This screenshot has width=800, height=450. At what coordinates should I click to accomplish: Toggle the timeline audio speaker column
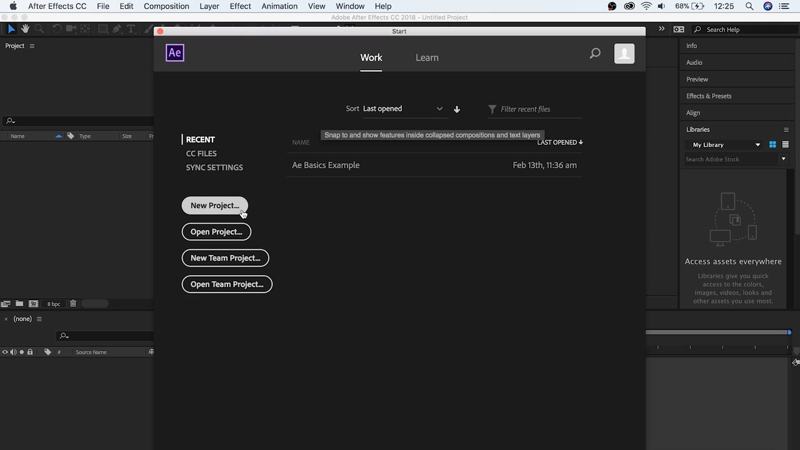pos(13,352)
